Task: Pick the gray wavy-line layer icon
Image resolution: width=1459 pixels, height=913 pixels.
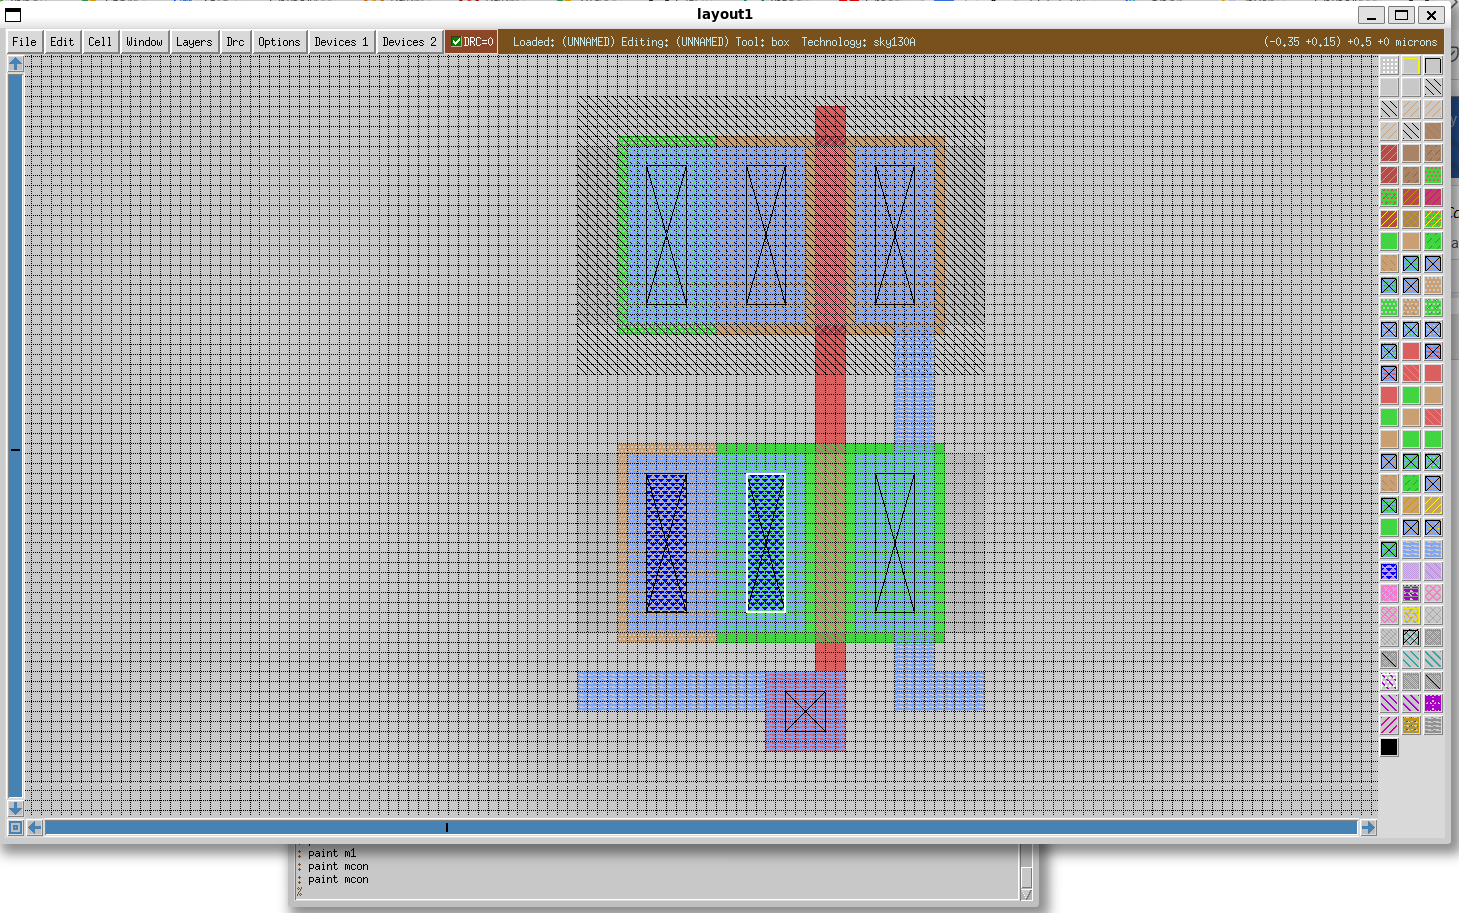Action: 1433,725
